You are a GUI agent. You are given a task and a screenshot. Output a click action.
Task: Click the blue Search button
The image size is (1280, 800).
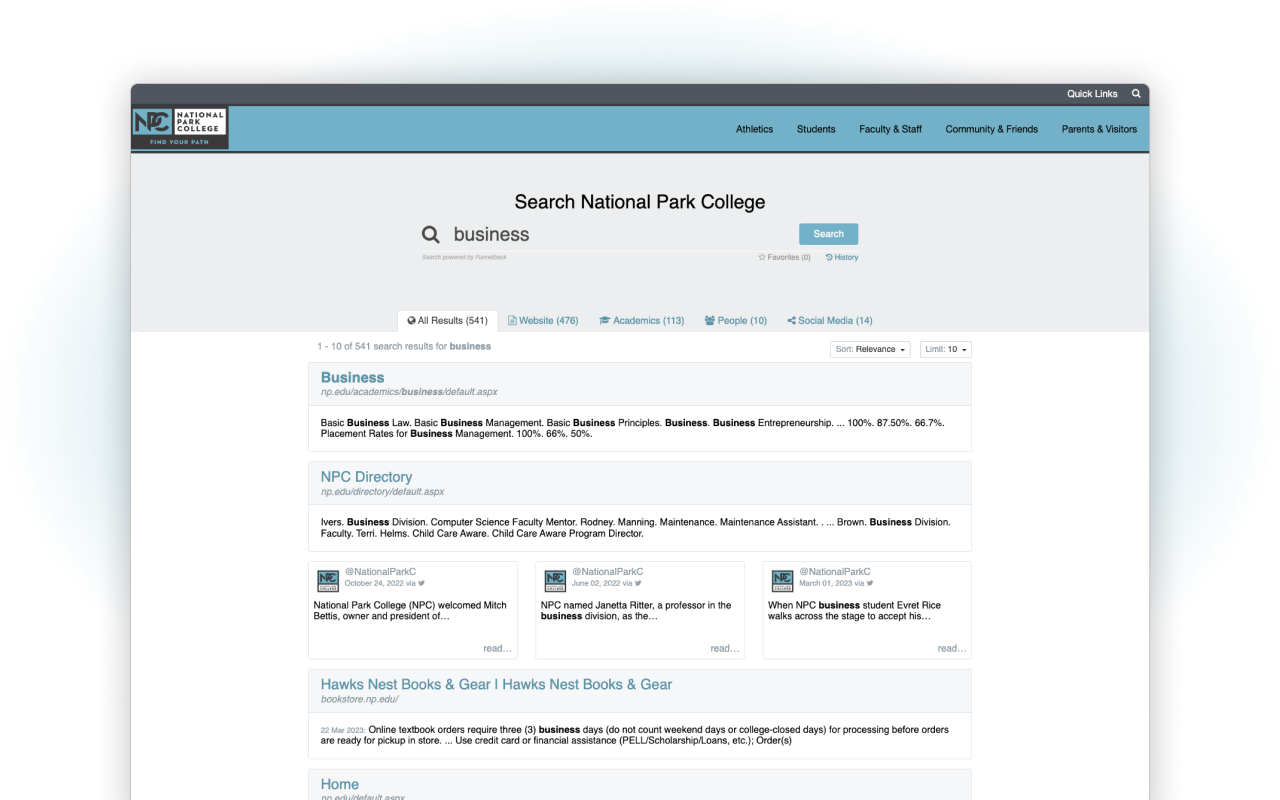(828, 234)
